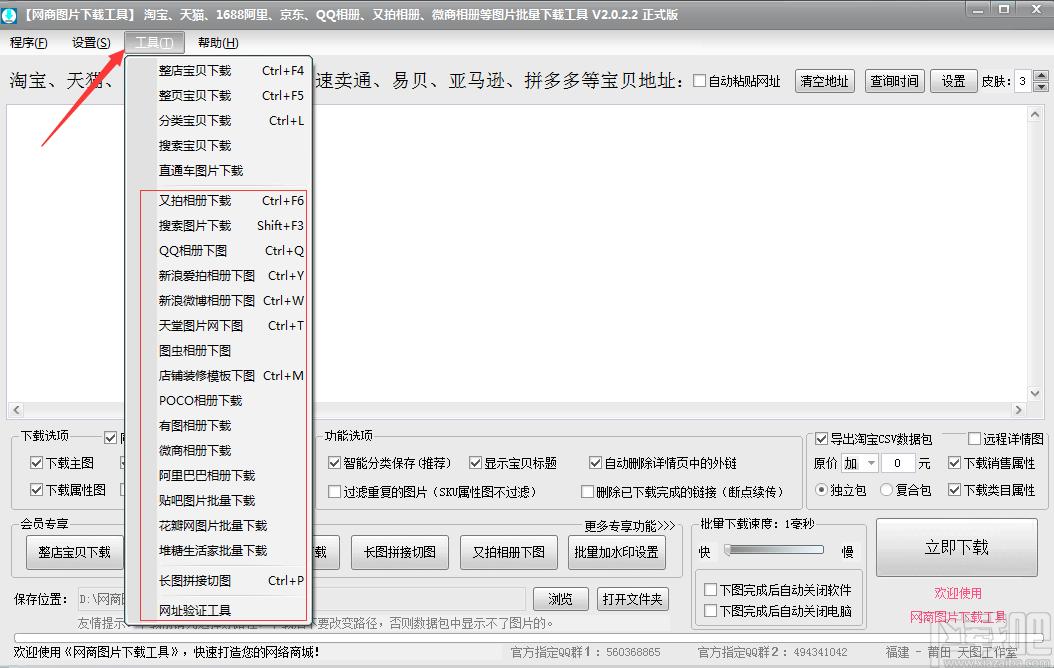Open the 设置(S) menu
Viewport: 1054px width, 668px height.
click(91, 43)
